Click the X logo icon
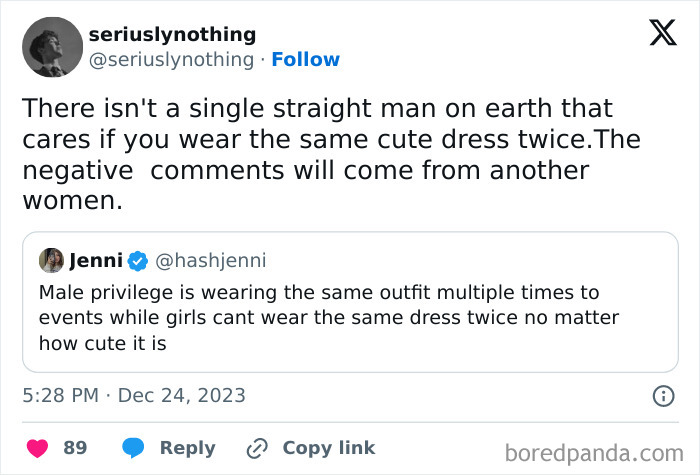Screen dimensions: 700x475 (x=656, y=35)
